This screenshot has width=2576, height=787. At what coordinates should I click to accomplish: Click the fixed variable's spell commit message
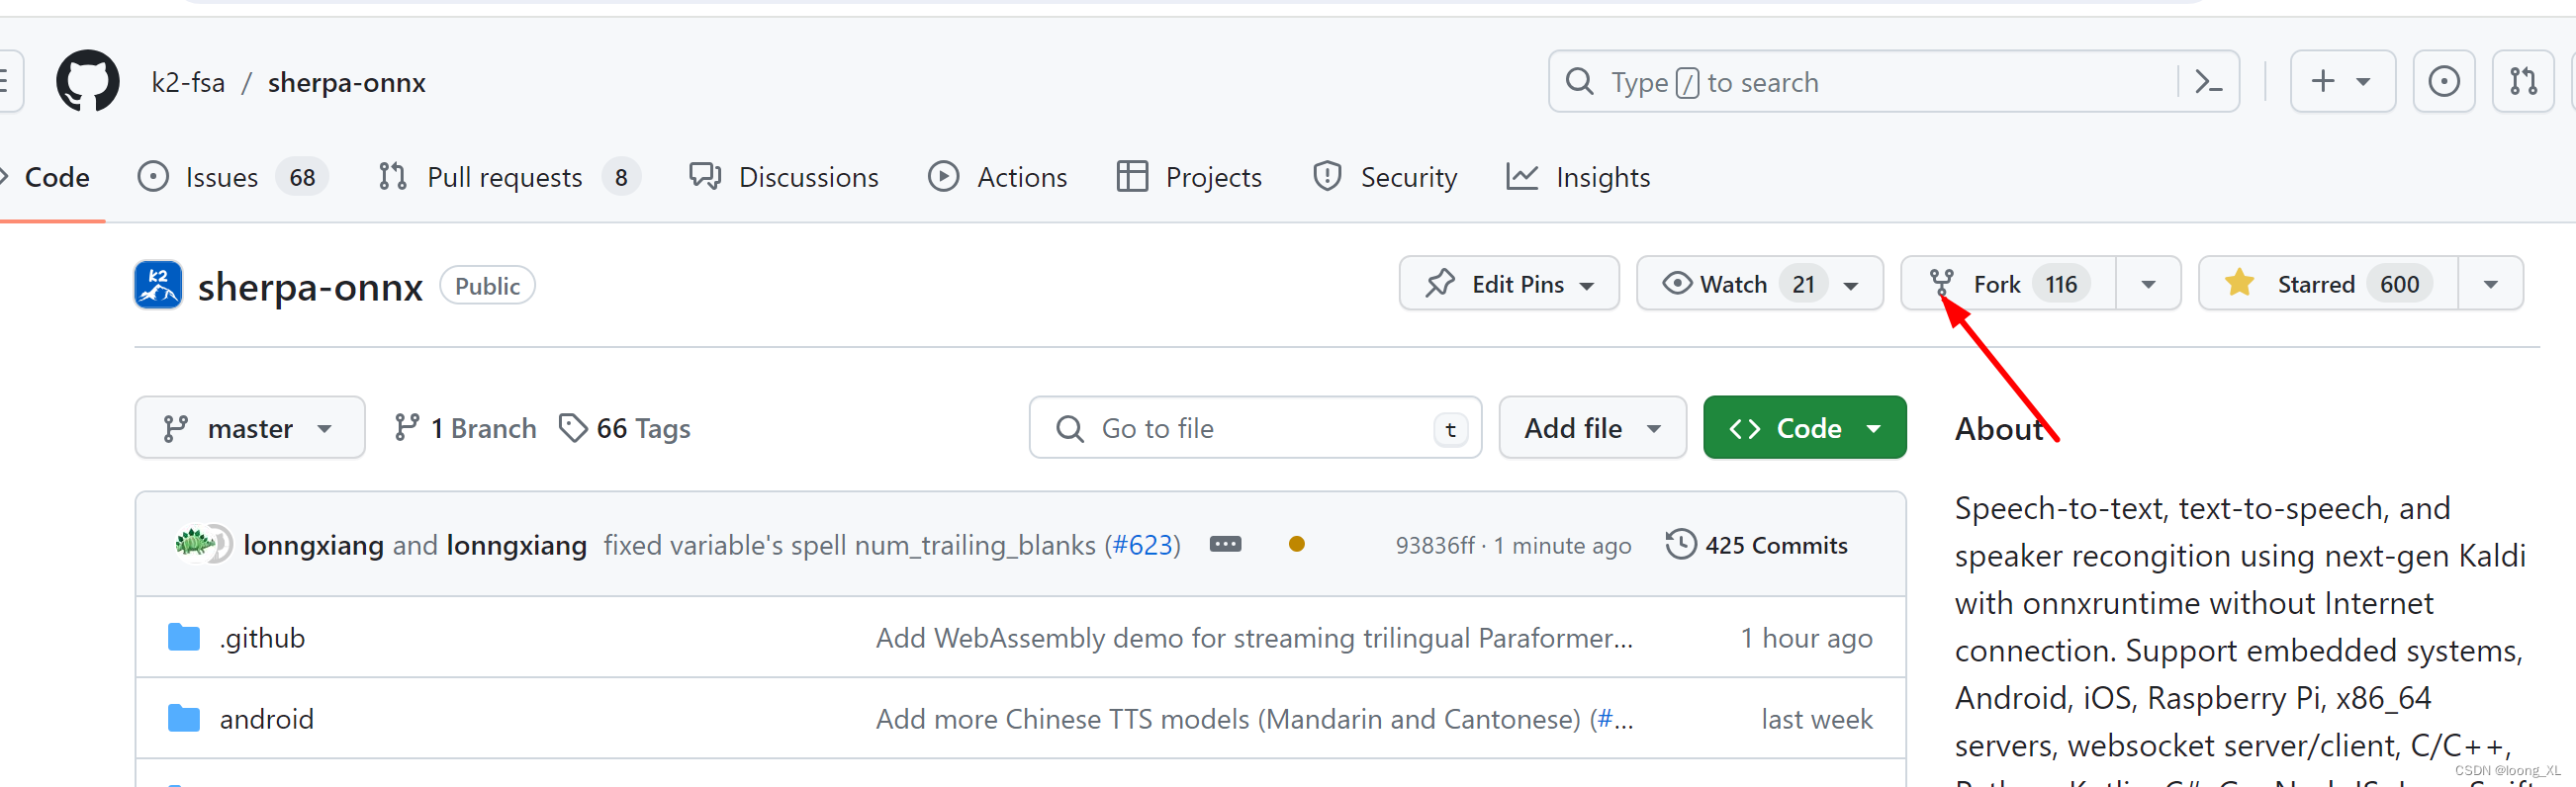(x=849, y=545)
